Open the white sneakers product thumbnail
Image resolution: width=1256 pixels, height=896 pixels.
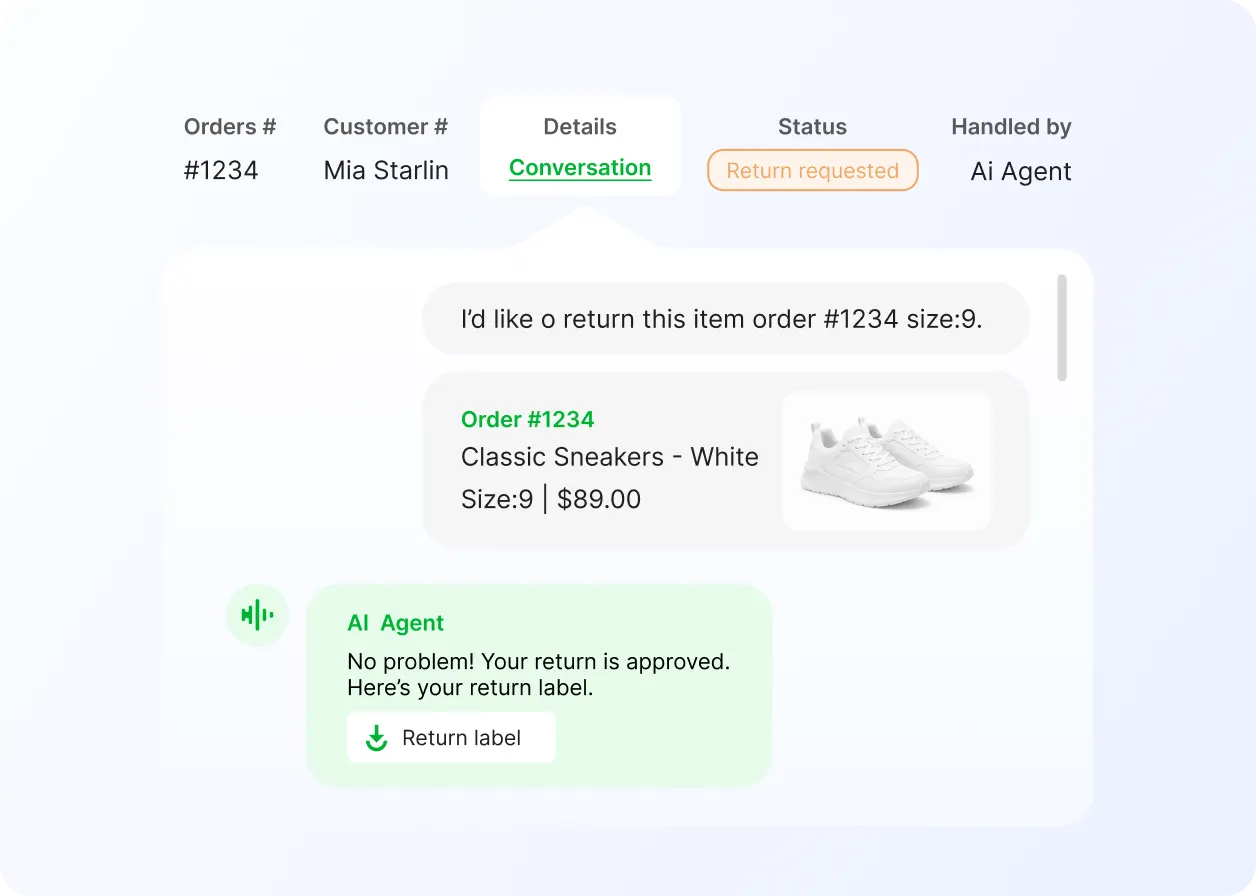(x=886, y=461)
